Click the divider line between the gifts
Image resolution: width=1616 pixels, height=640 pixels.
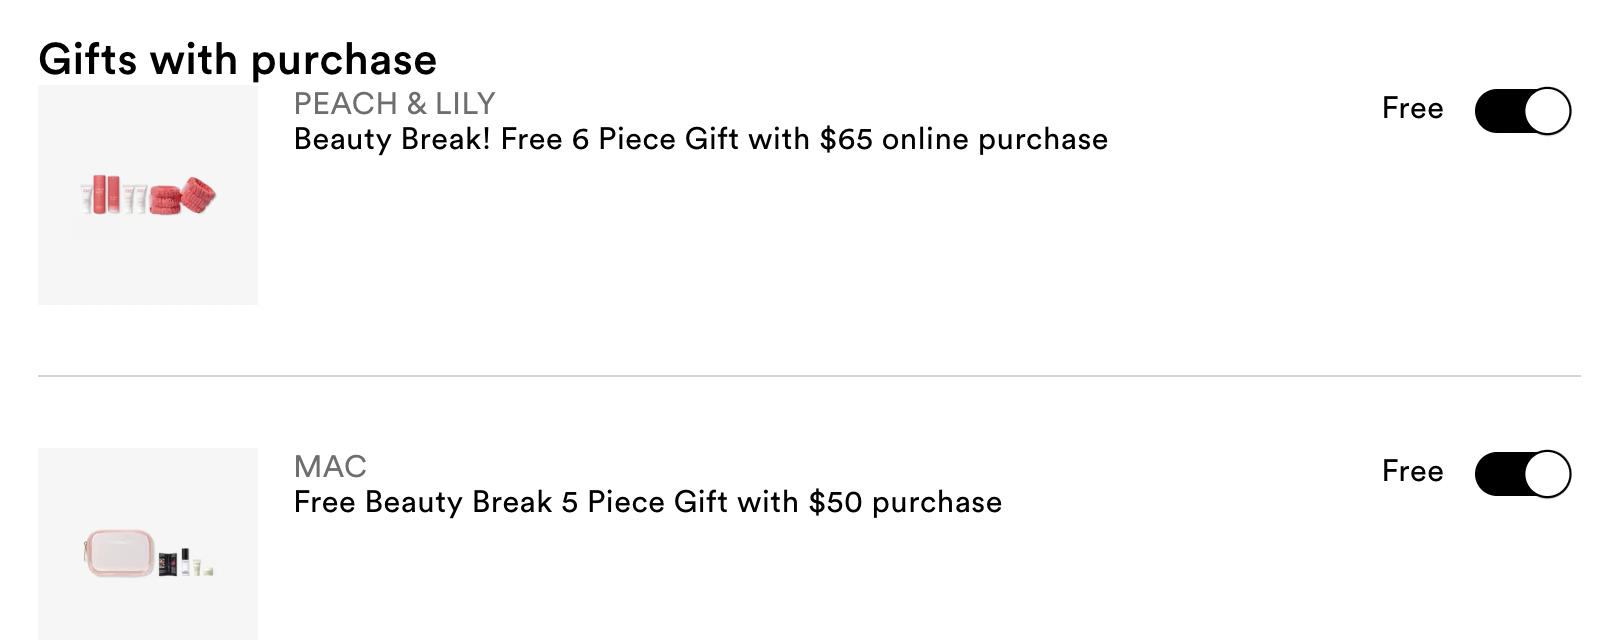[x=809, y=376]
